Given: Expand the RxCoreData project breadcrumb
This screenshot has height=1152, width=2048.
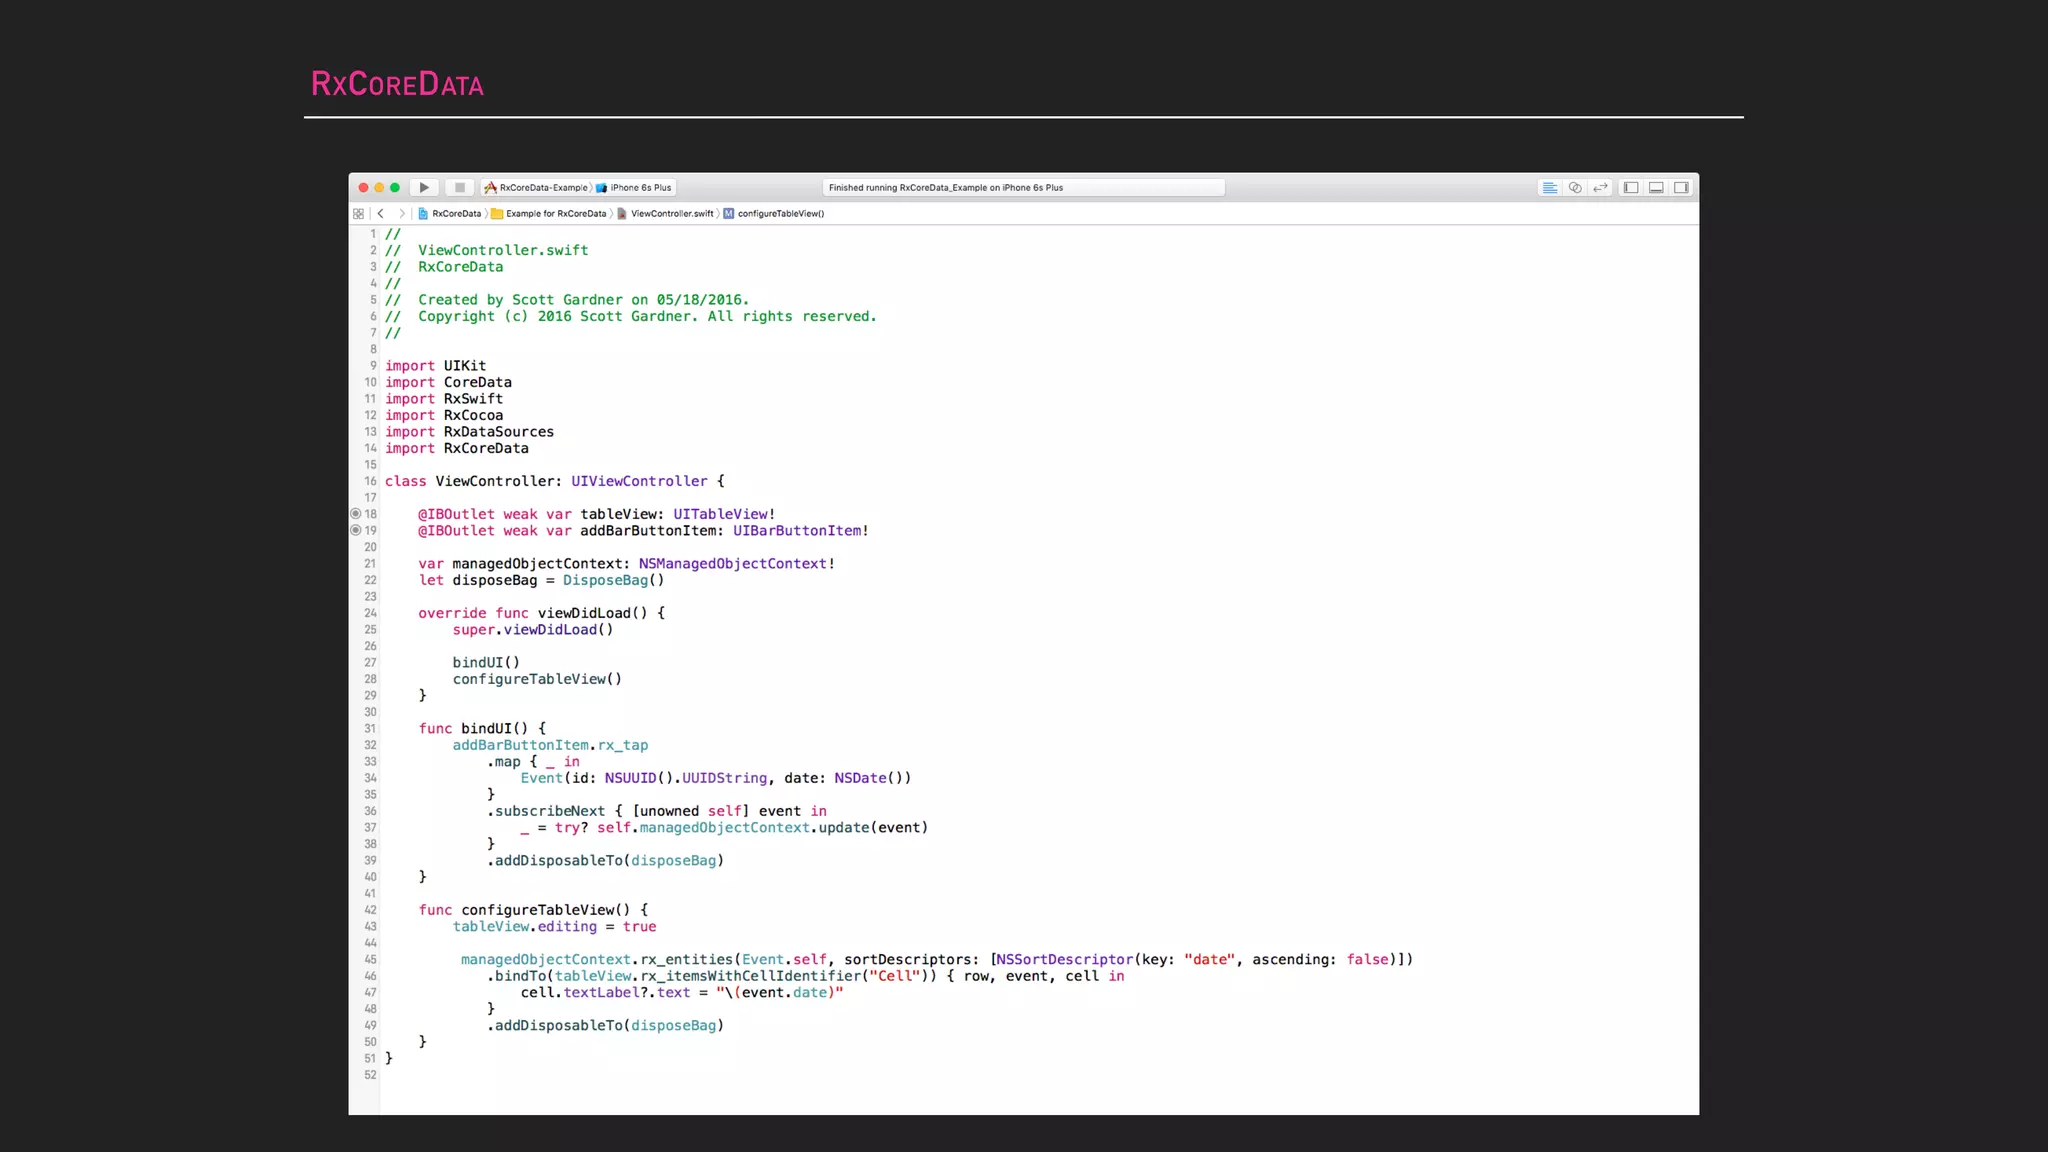Looking at the screenshot, I should pos(450,214).
